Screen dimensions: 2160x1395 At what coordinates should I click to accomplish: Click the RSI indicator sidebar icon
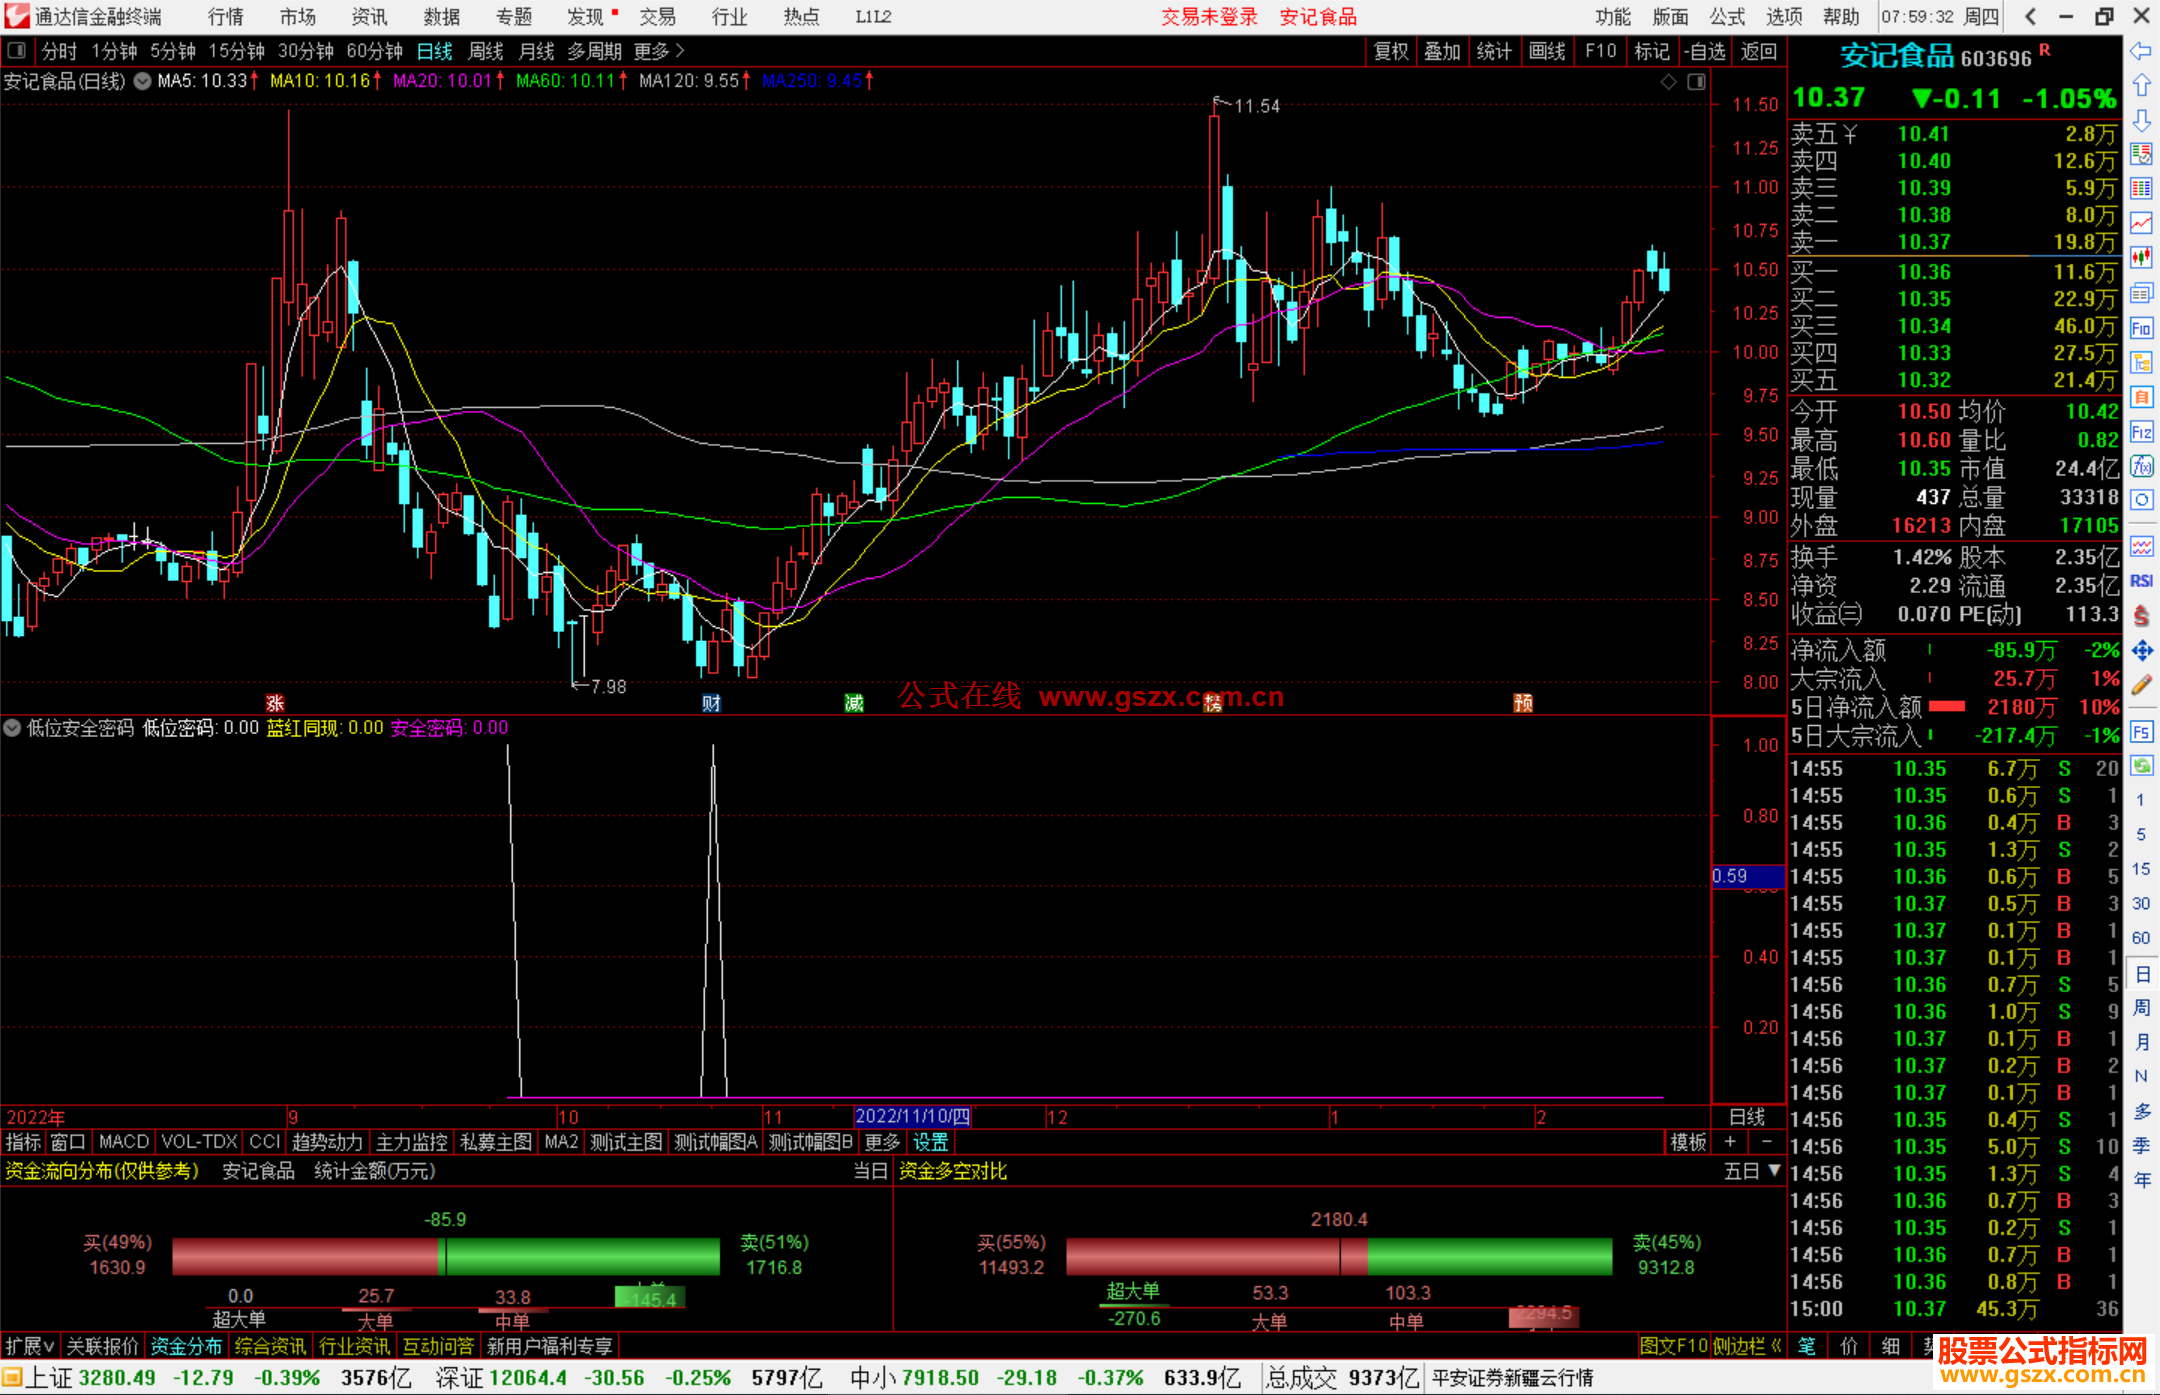(2141, 581)
